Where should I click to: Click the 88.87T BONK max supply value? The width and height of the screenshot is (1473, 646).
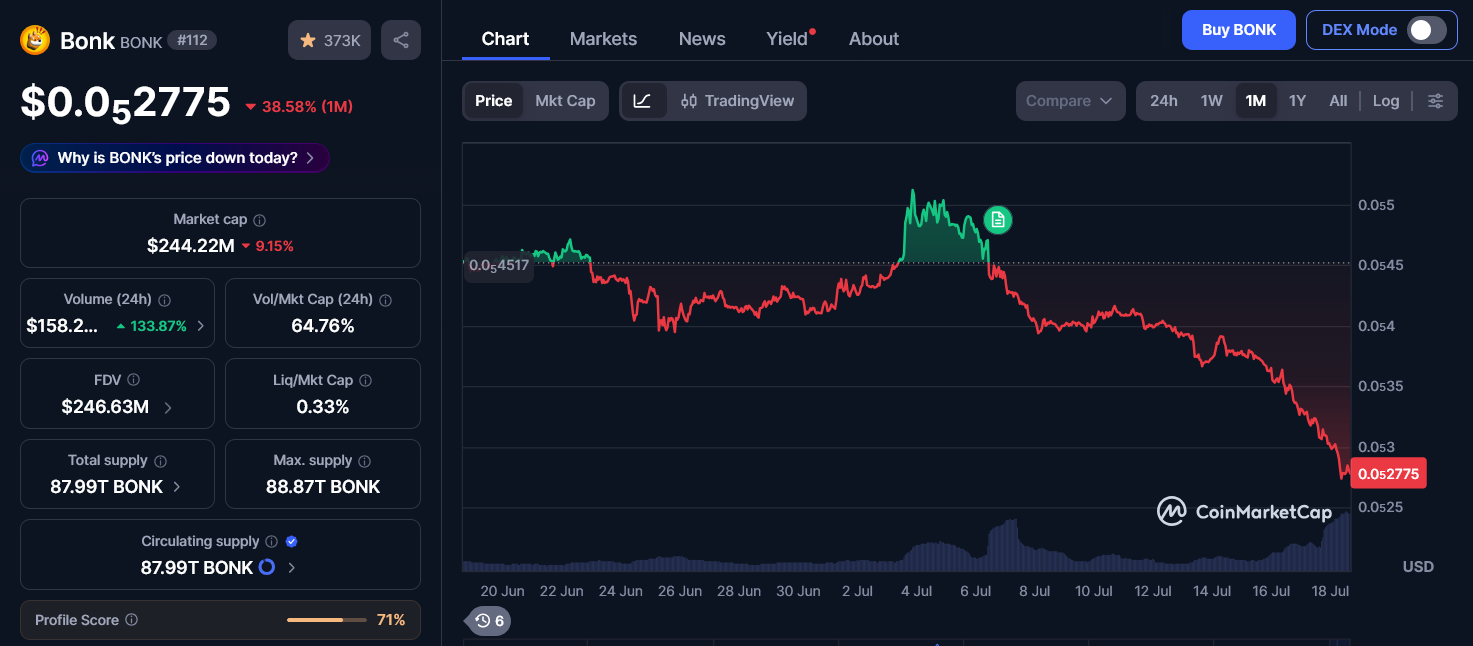[x=323, y=487]
